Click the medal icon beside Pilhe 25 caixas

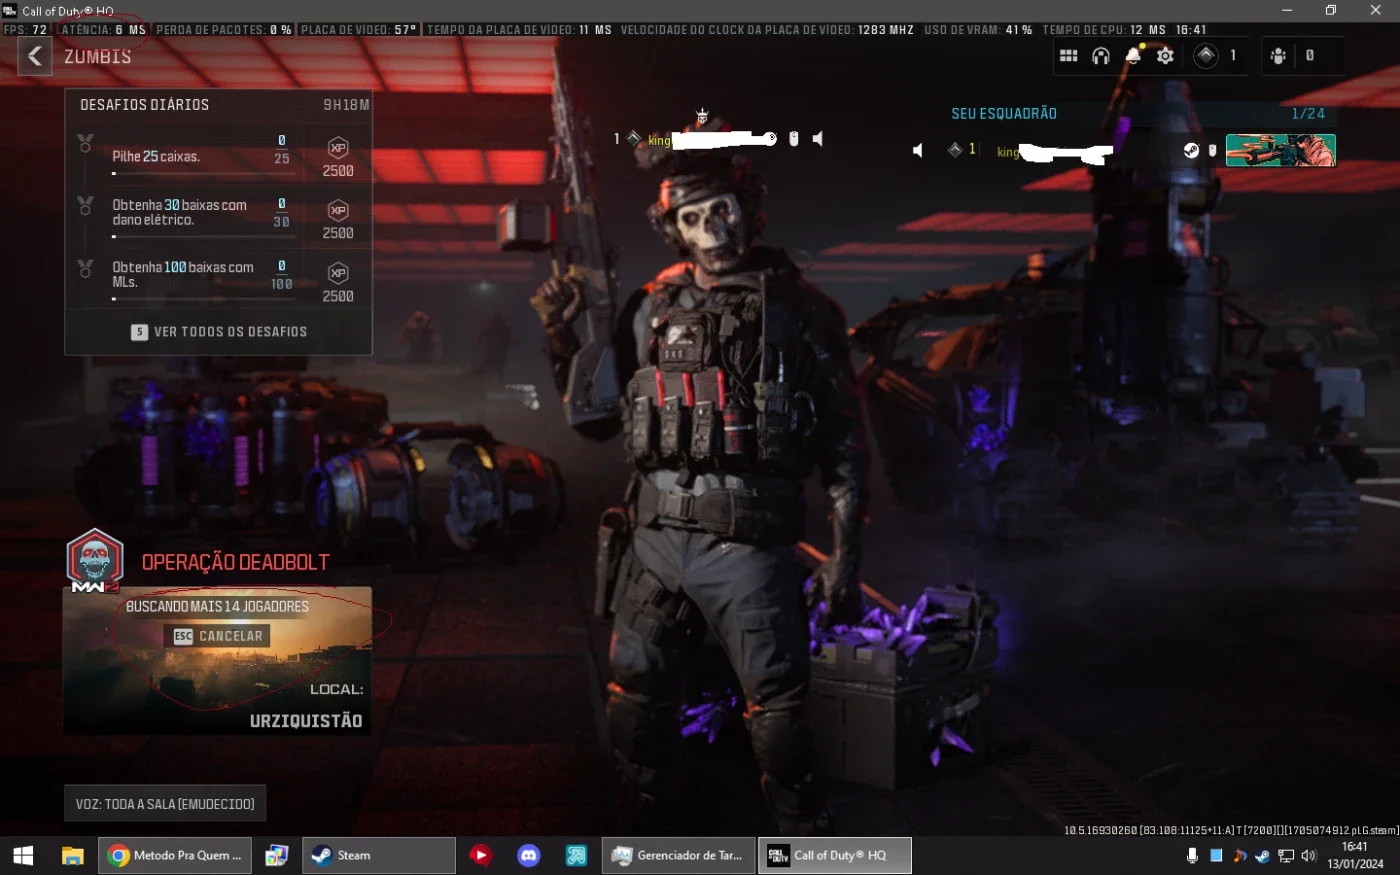point(86,143)
